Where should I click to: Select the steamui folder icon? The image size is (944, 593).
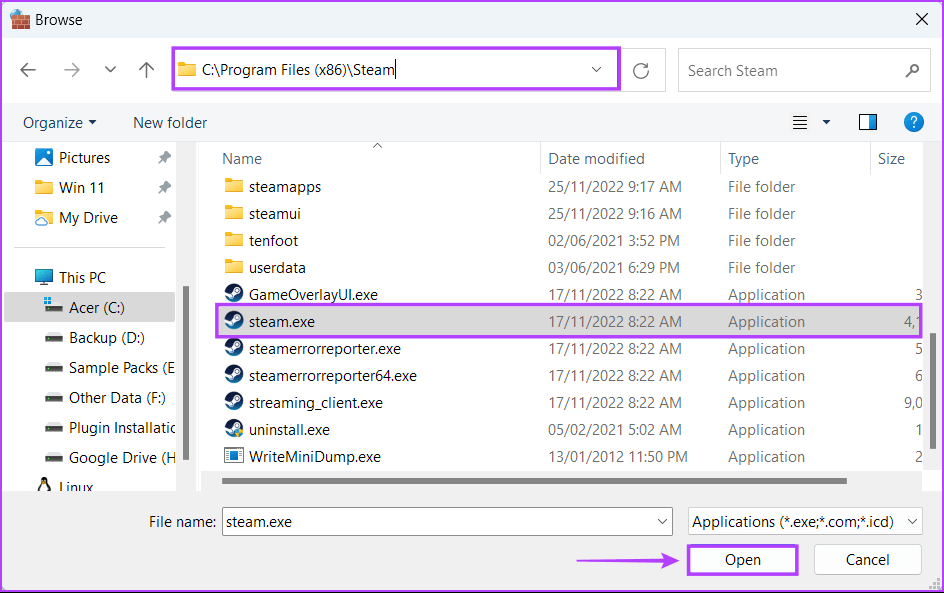pyautogui.click(x=234, y=213)
